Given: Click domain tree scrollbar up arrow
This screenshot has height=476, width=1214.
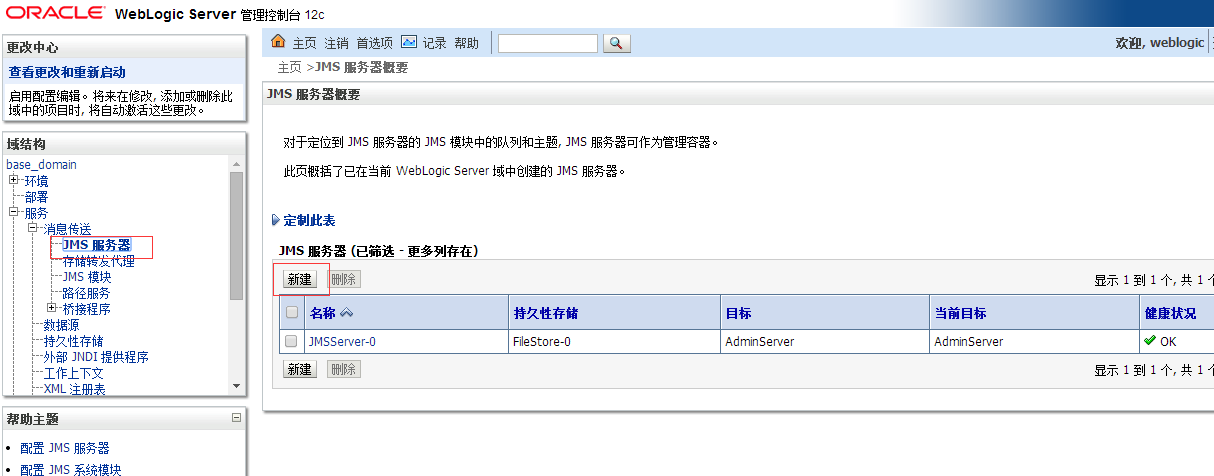Looking at the screenshot, I should [236, 164].
